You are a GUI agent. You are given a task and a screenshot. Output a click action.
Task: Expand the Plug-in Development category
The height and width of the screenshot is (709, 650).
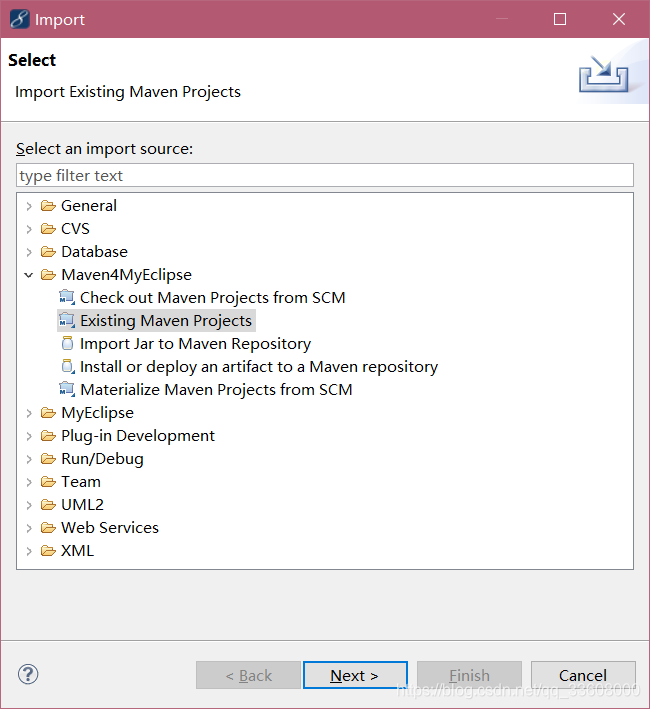[29, 436]
